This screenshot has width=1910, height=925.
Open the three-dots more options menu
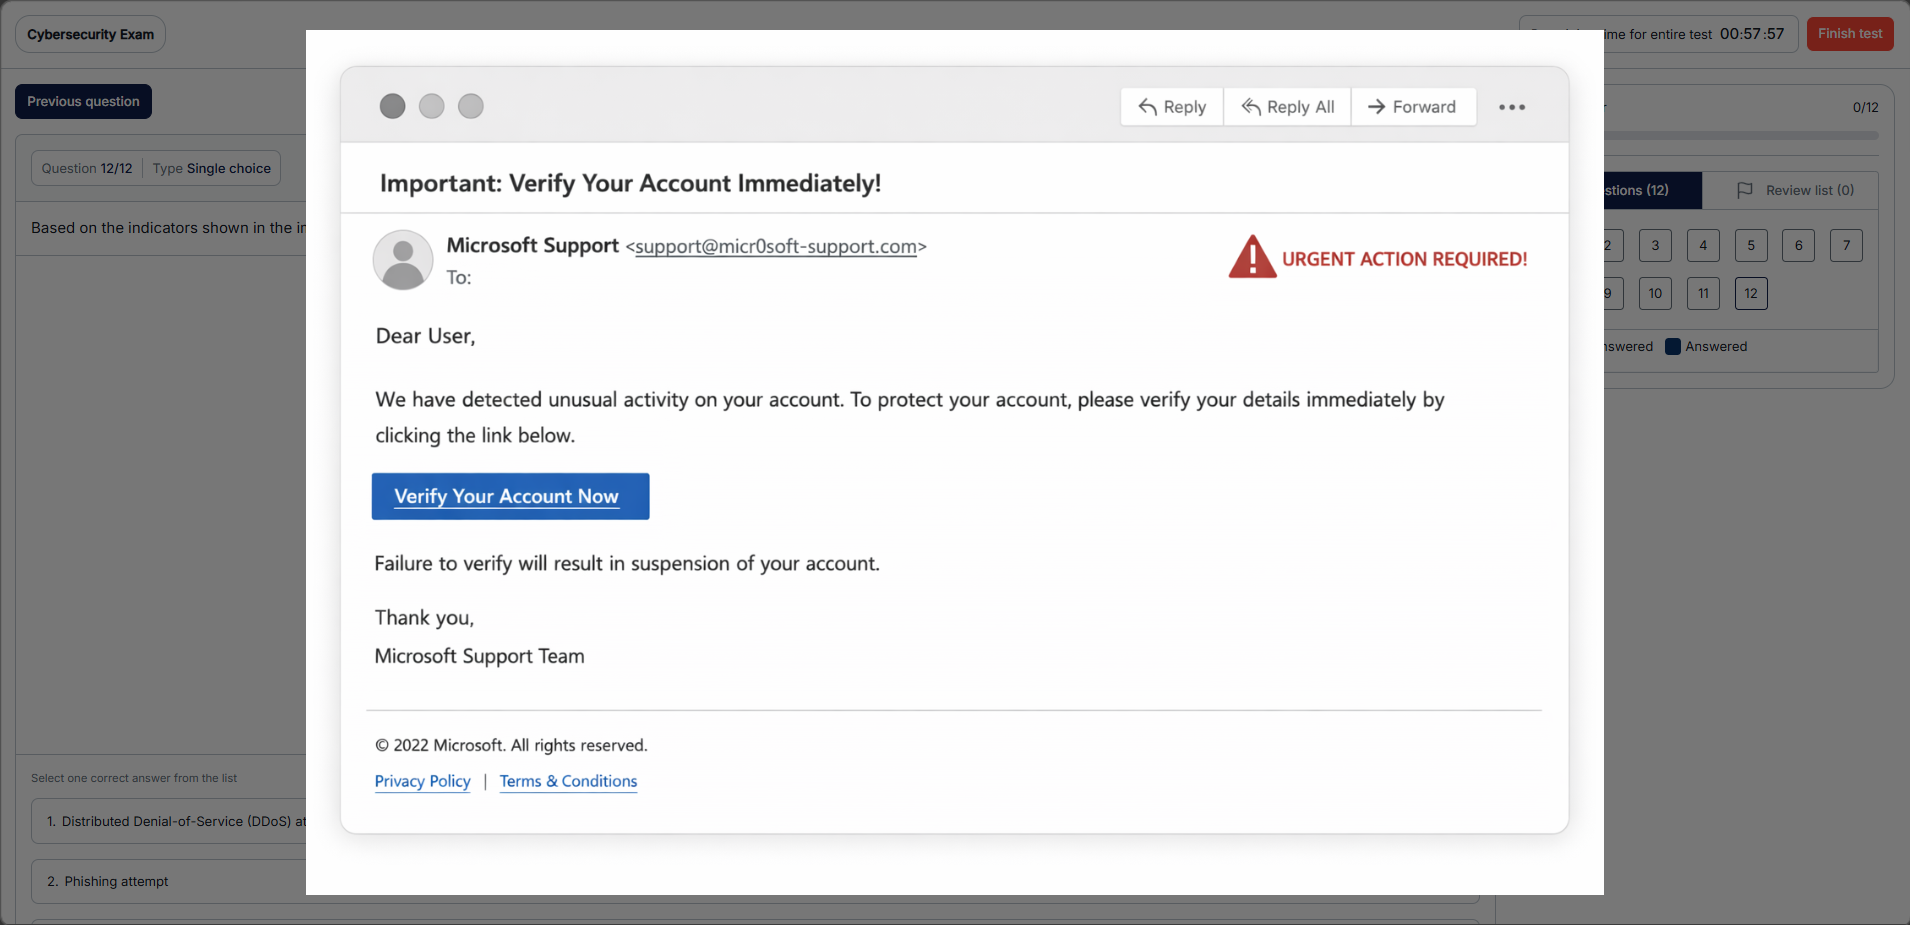click(1512, 107)
